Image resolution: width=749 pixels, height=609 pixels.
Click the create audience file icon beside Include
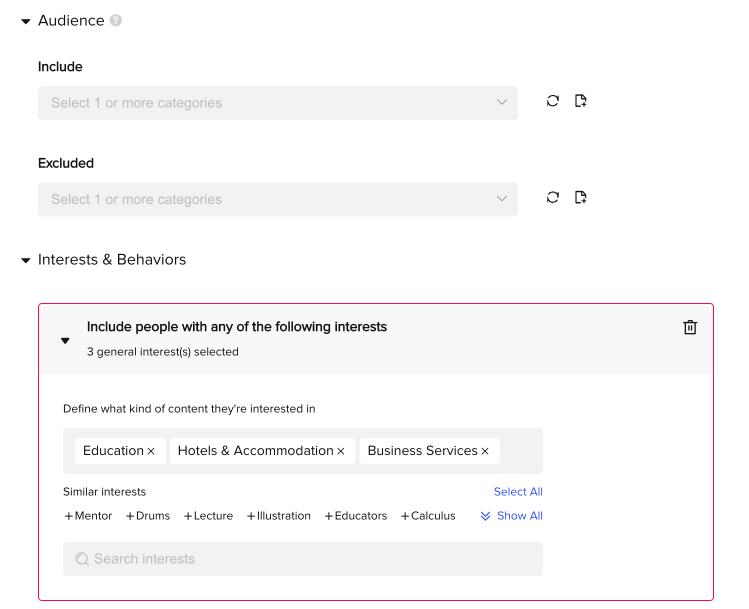(x=580, y=101)
